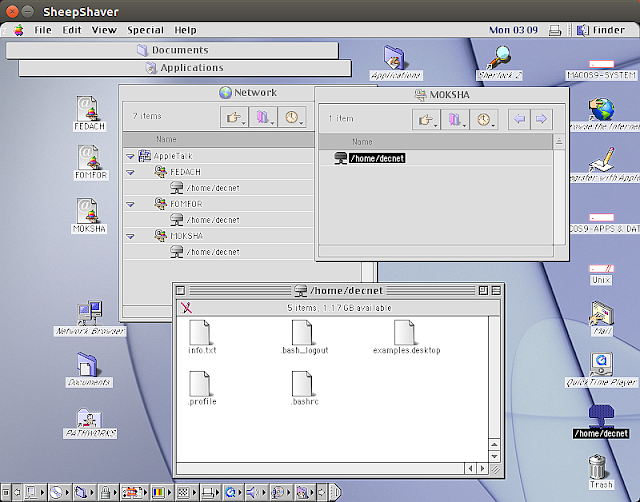Select the QuickTime Player icon
The image size is (640, 502).
pyautogui.click(x=601, y=370)
